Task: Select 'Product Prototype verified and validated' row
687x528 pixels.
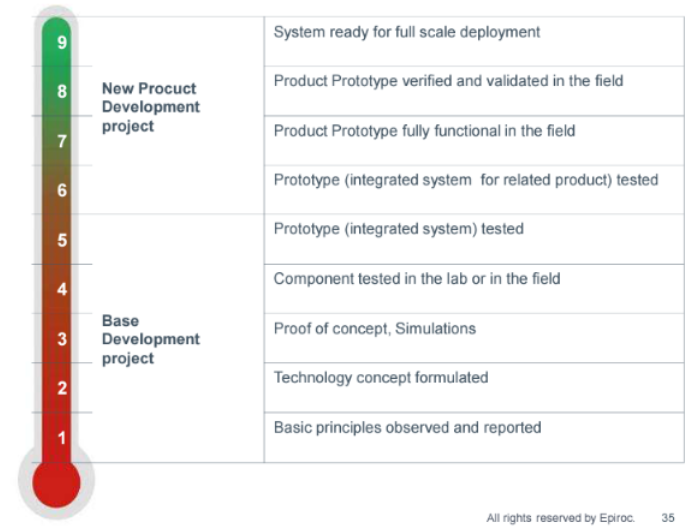Action: (x=474, y=91)
